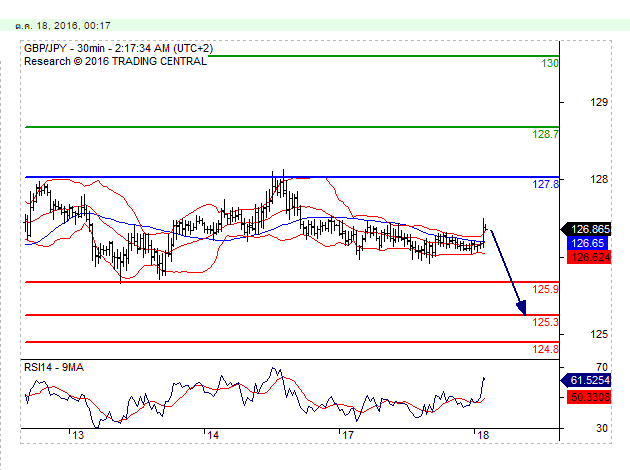Click the red 124.8 support label
This screenshot has width=630, height=470.
545,349
